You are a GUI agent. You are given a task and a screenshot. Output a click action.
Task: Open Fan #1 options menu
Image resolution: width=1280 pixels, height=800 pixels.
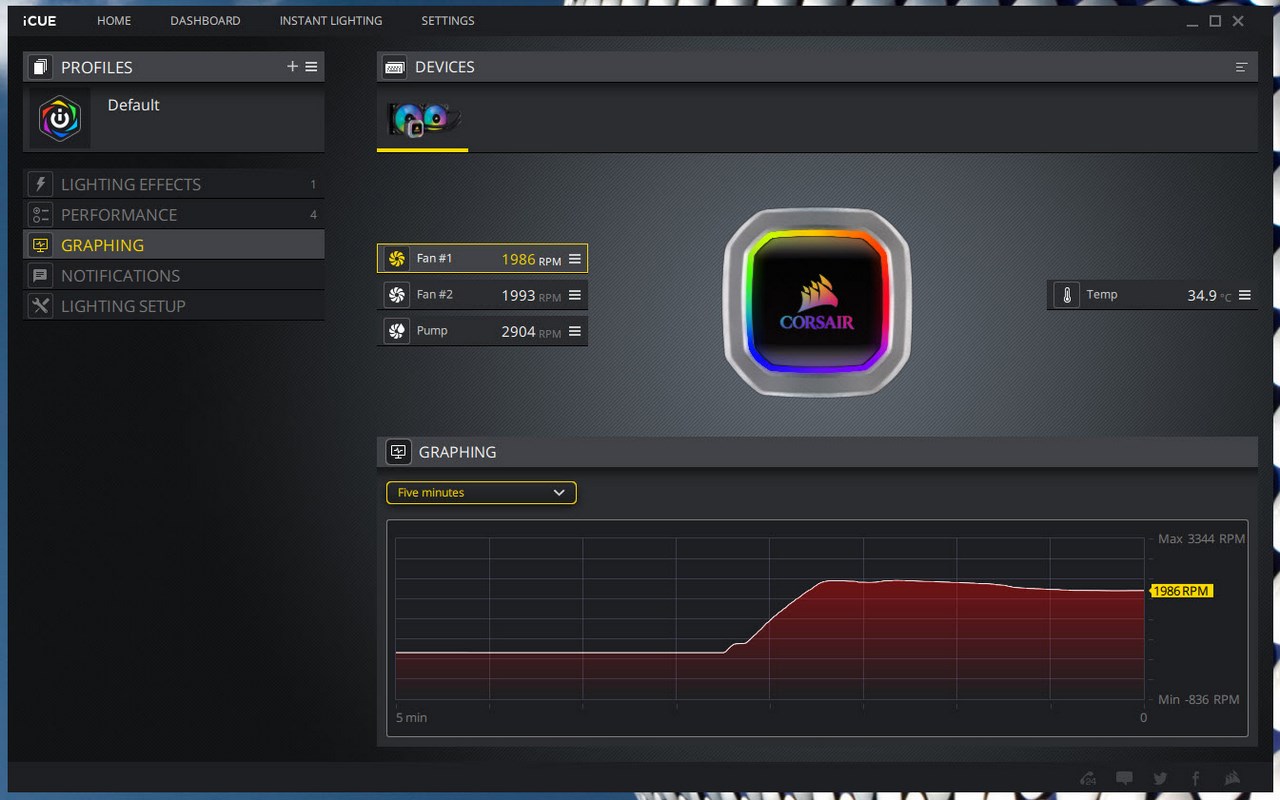click(575, 259)
